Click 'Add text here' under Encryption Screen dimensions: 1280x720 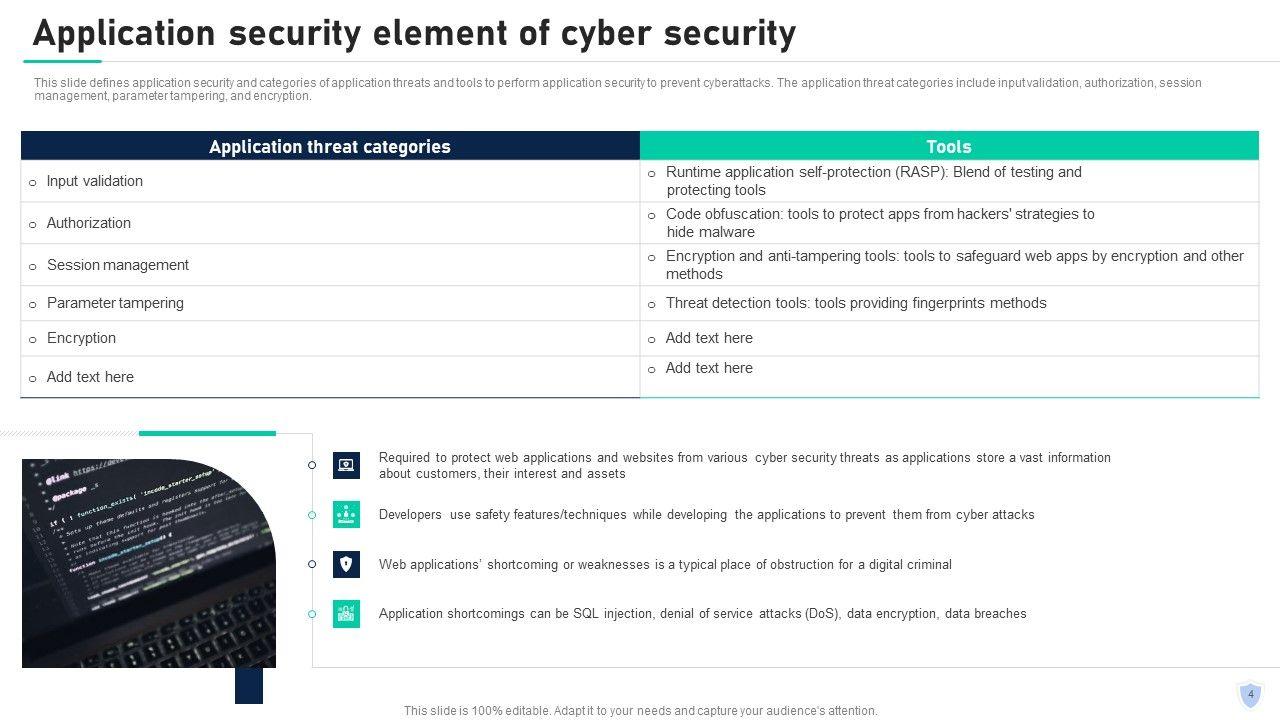pos(90,377)
